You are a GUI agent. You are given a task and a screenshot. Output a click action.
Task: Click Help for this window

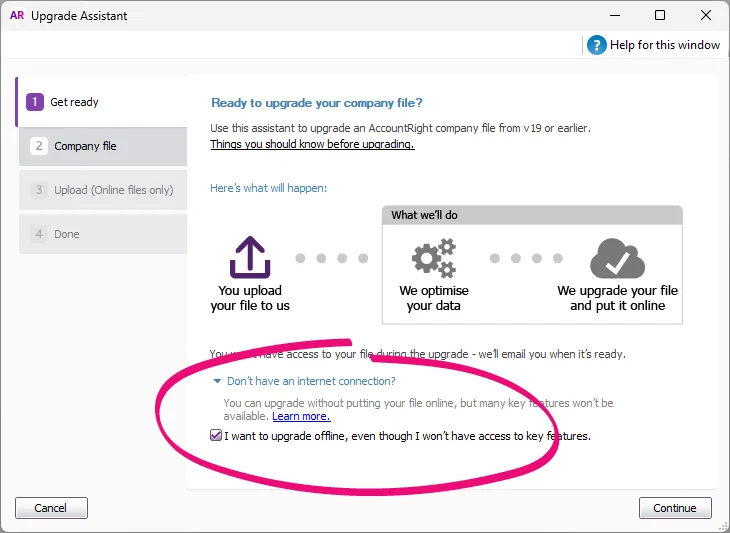[664, 45]
